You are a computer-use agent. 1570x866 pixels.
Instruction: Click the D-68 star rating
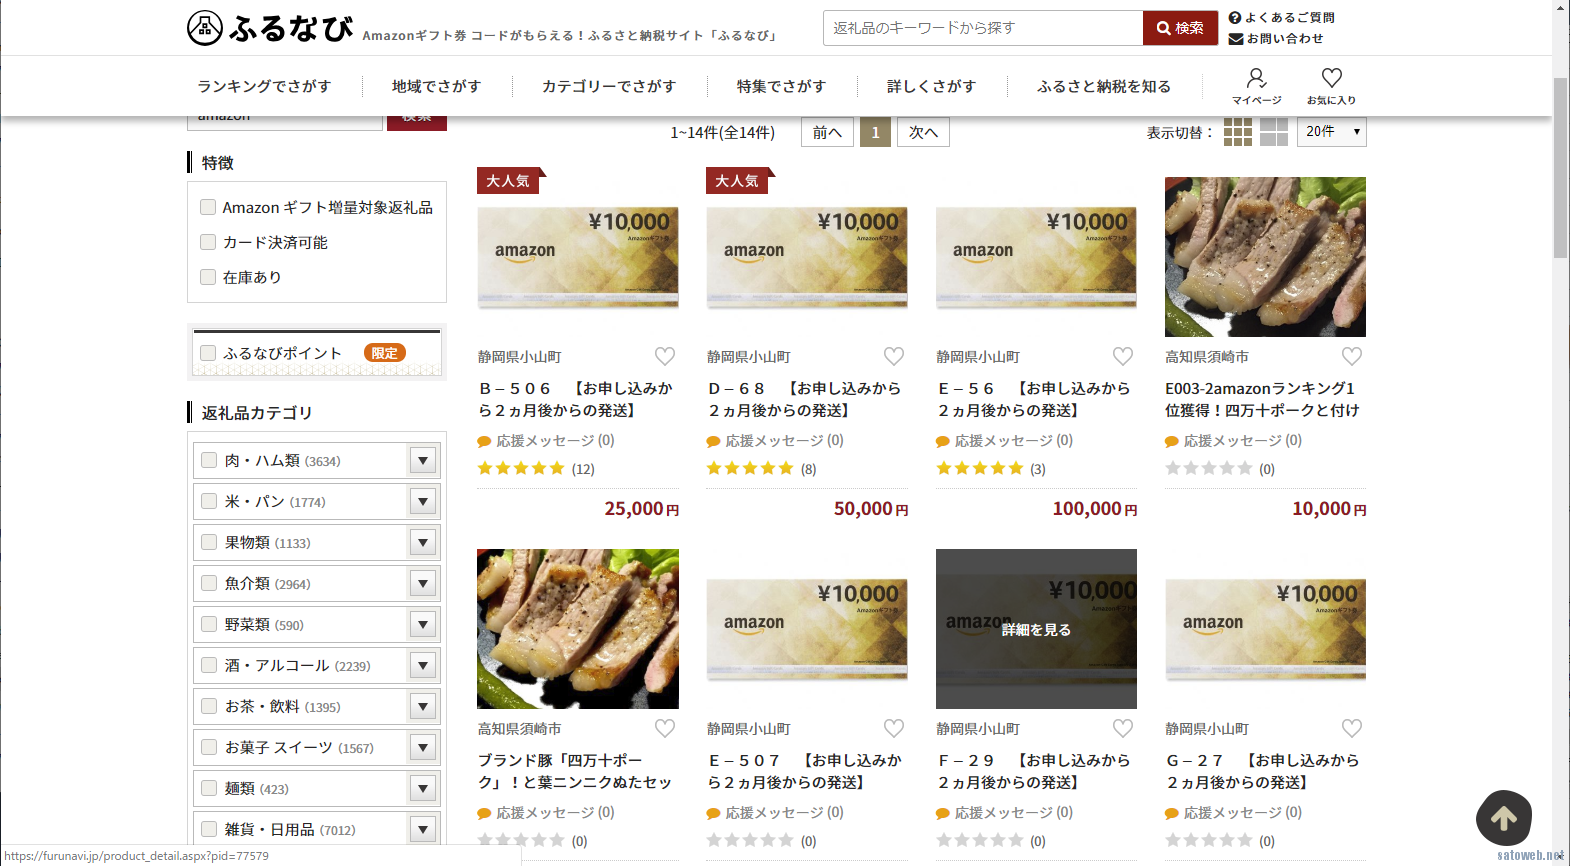750,468
